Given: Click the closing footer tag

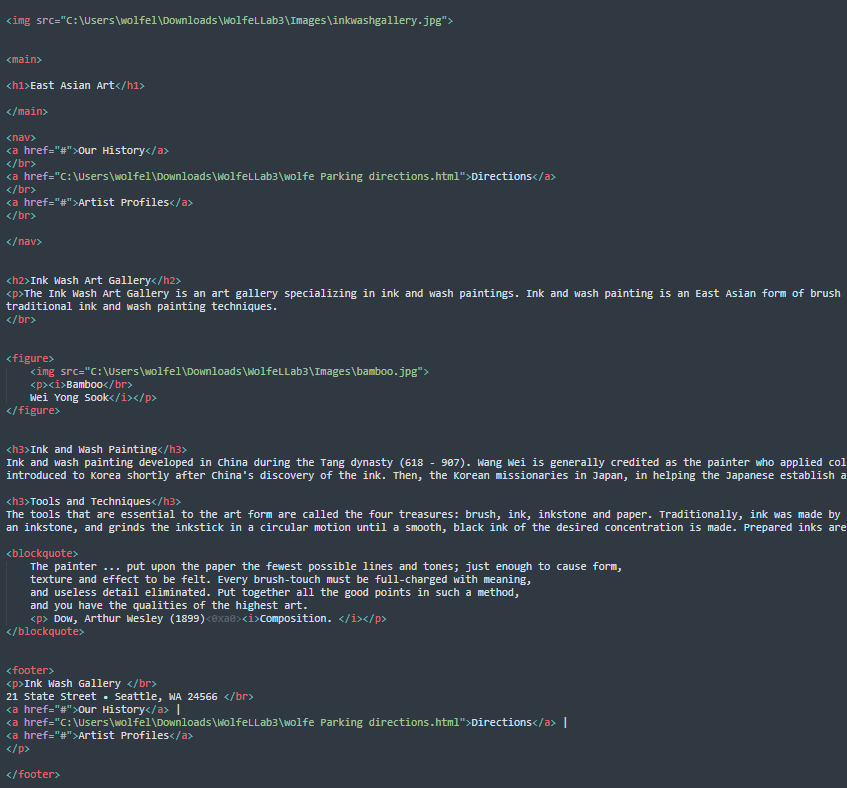Looking at the screenshot, I should pos(33,774).
